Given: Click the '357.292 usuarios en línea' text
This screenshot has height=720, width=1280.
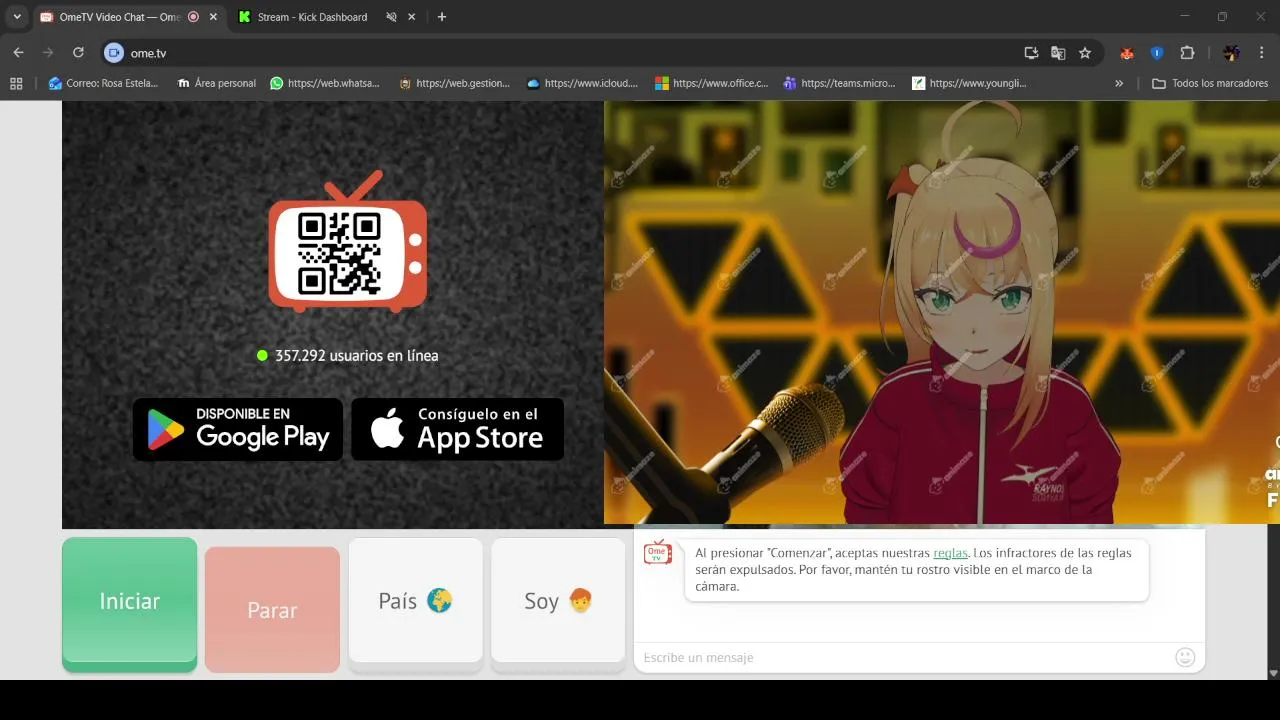Looking at the screenshot, I should 356,355.
